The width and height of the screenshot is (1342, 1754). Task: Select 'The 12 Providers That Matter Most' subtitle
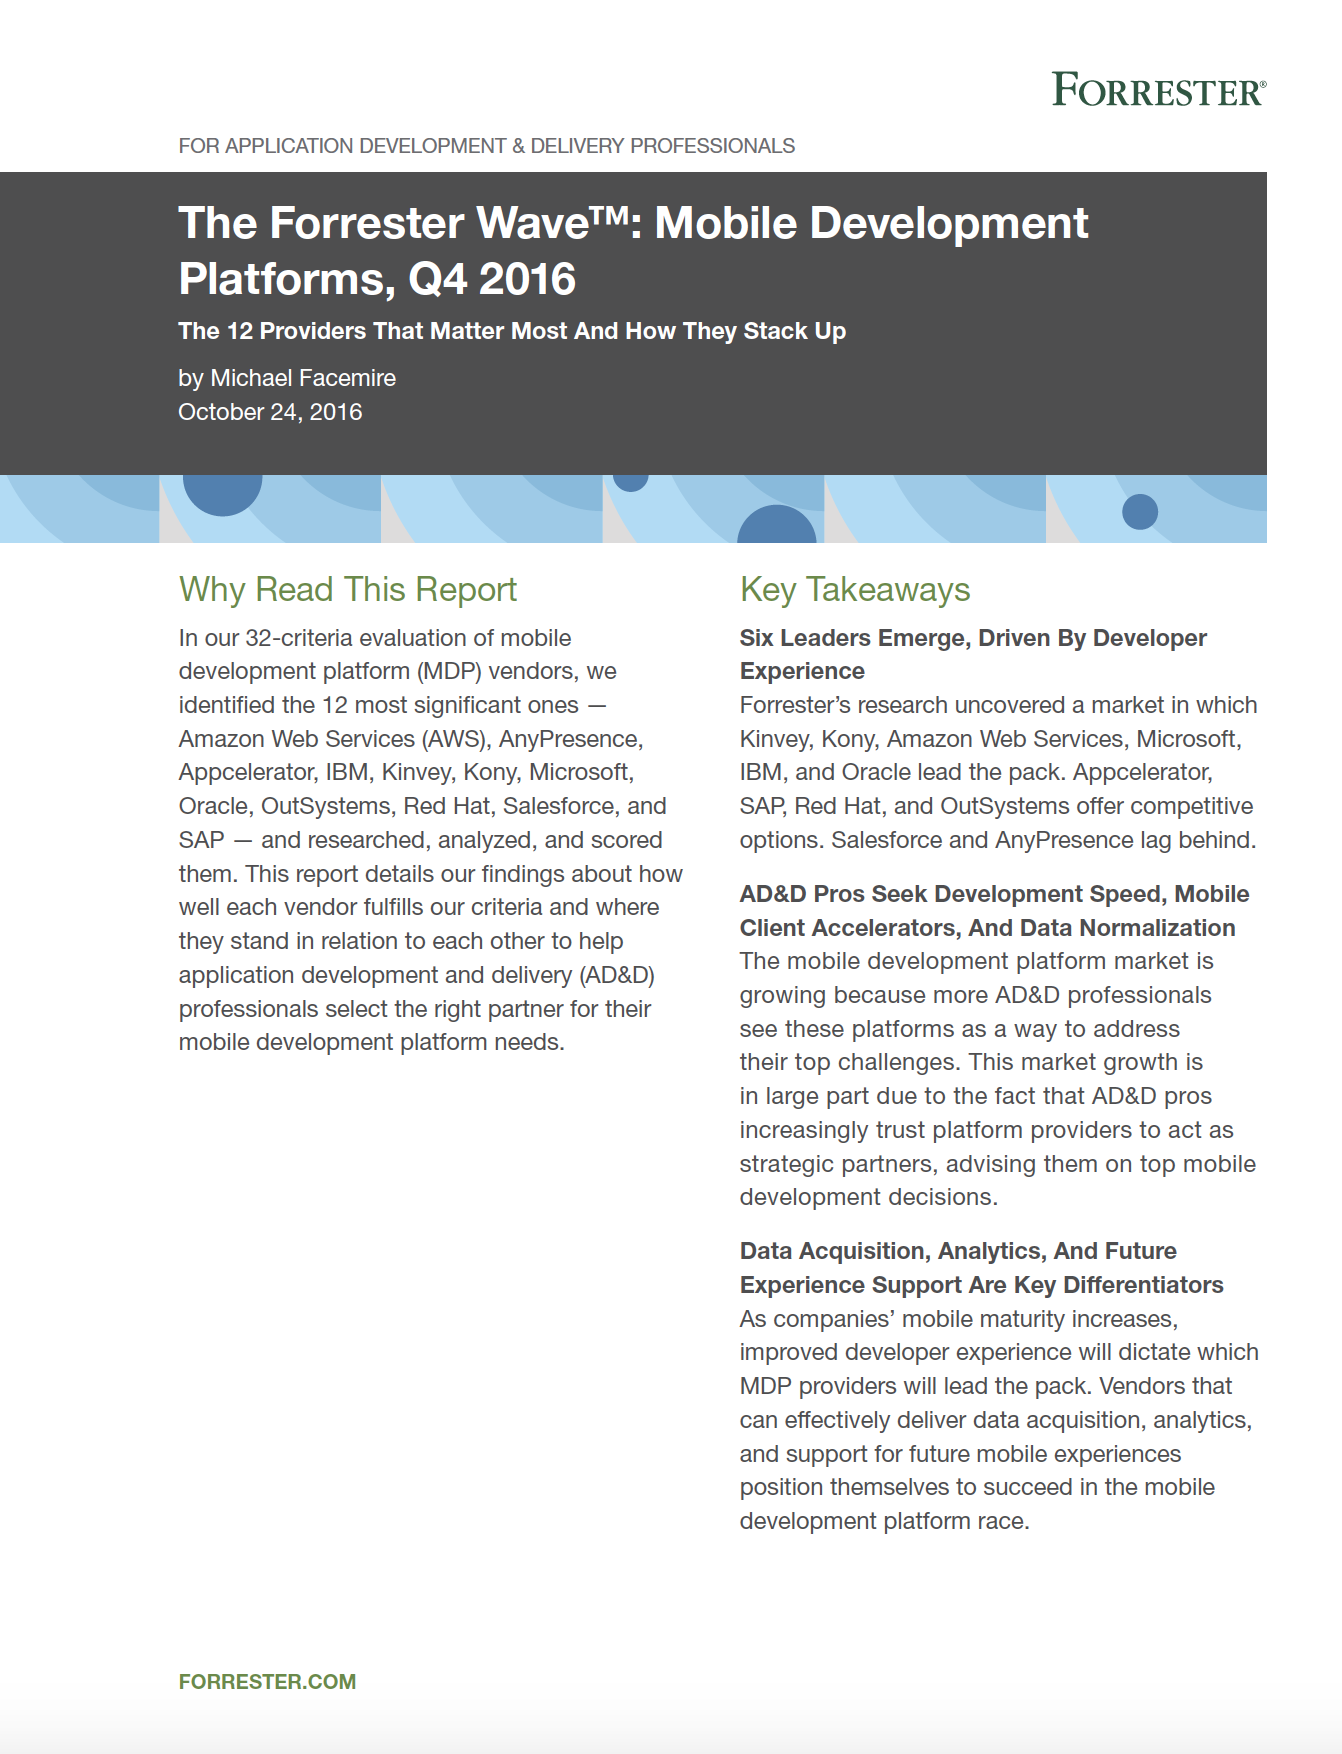tap(512, 331)
